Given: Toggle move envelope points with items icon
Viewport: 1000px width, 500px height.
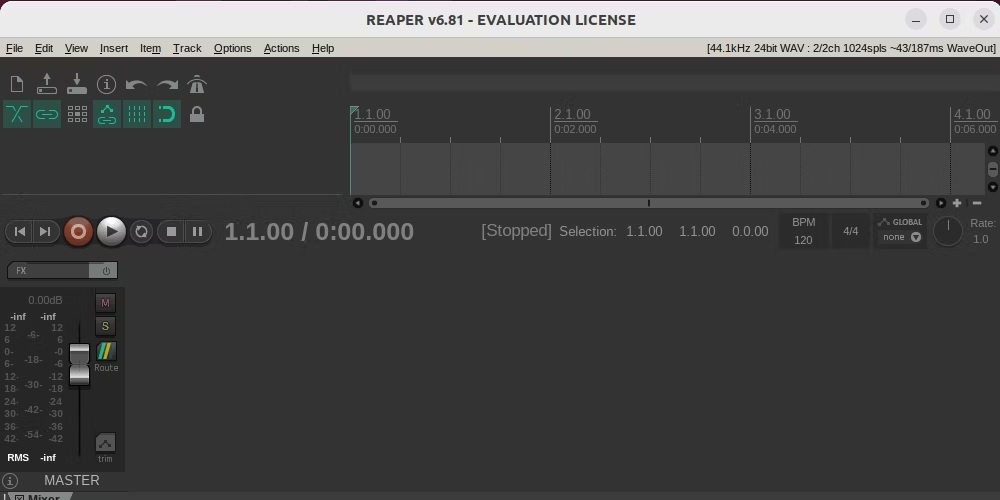Looking at the screenshot, I should click(x=107, y=114).
